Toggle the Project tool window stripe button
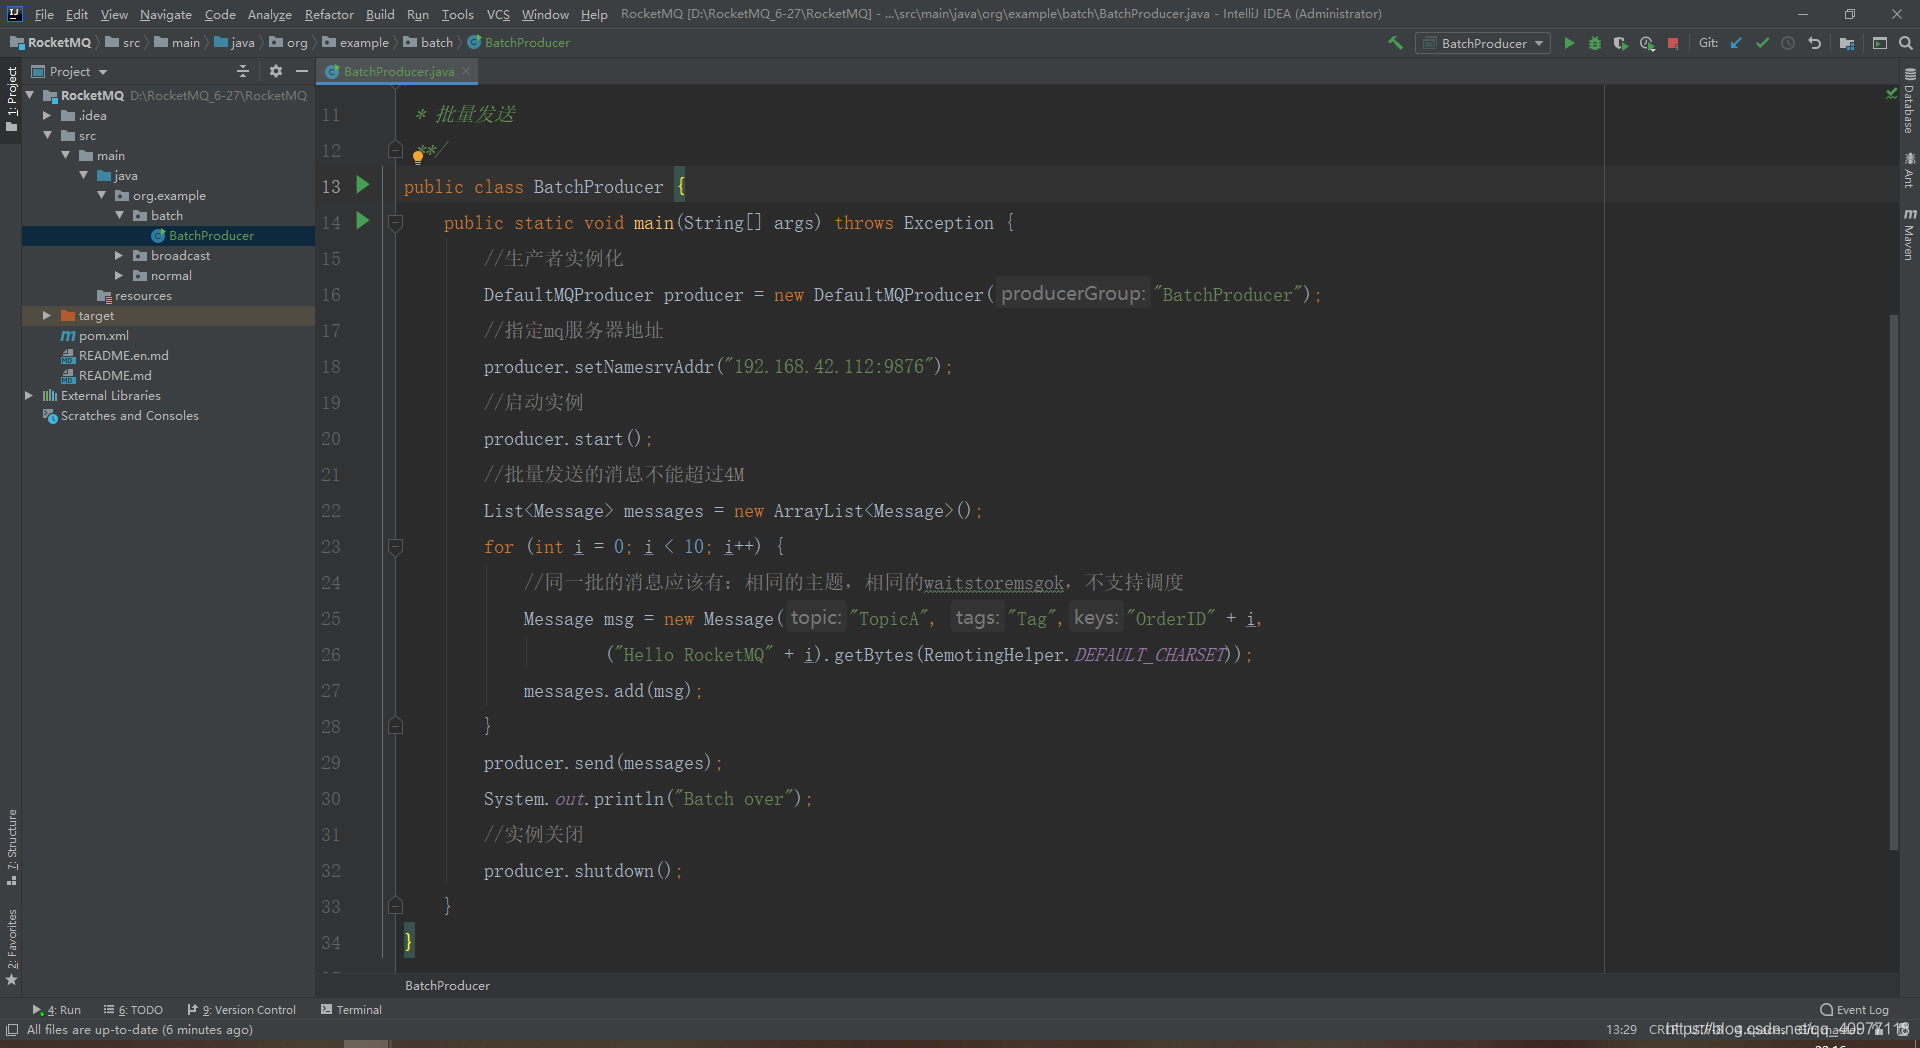This screenshot has width=1920, height=1048. coord(11,98)
